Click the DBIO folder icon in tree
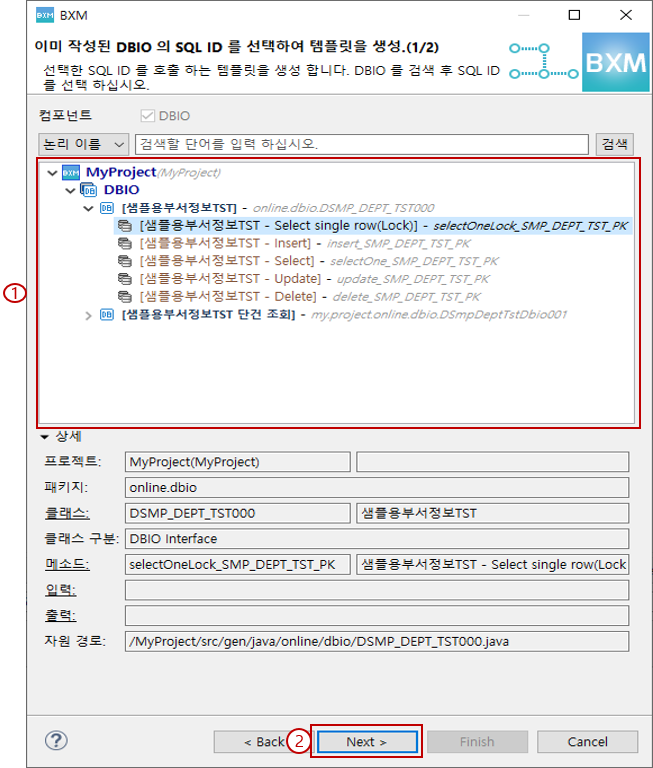Viewport: 653px width, 768px height. (89, 190)
